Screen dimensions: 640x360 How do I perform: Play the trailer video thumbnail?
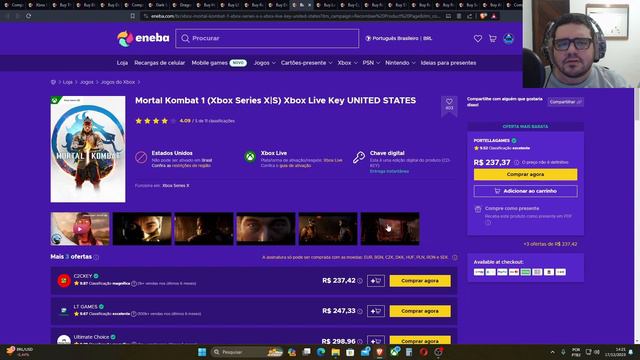pyautogui.click(x=80, y=229)
